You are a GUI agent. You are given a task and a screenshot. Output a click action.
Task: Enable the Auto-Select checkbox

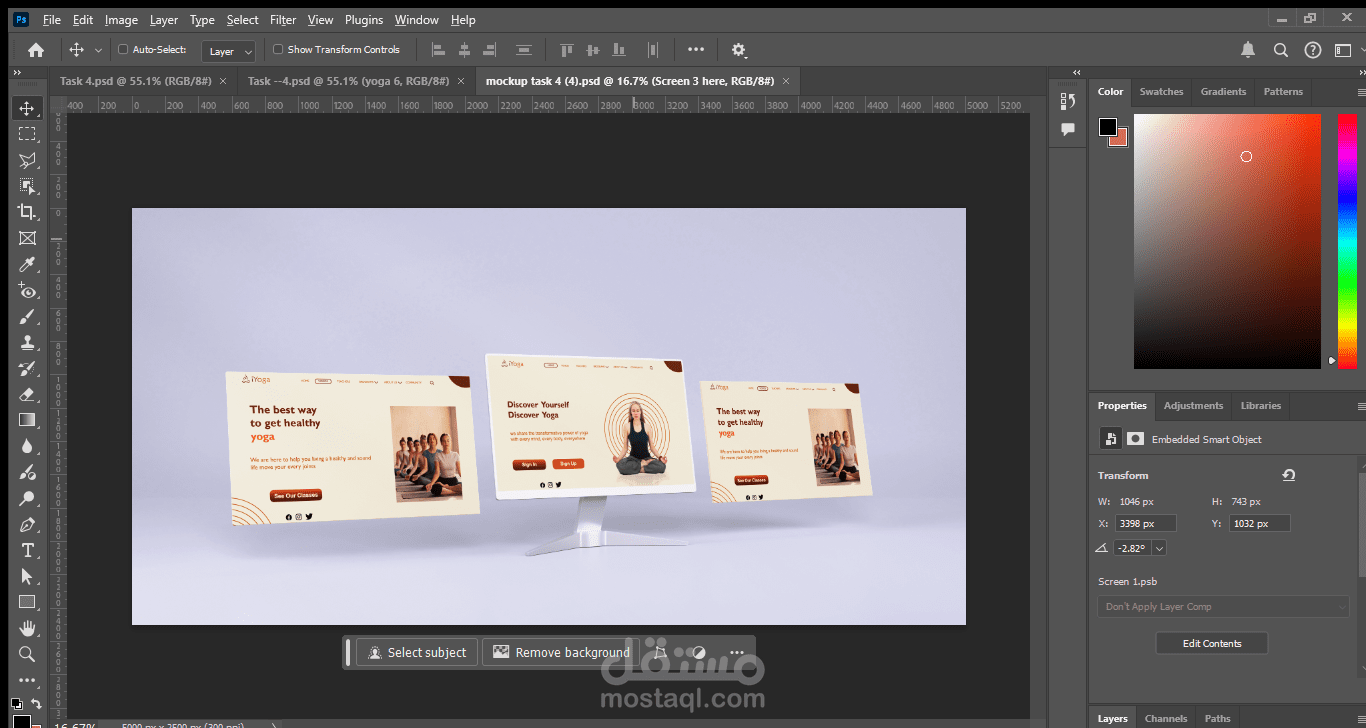click(123, 49)
